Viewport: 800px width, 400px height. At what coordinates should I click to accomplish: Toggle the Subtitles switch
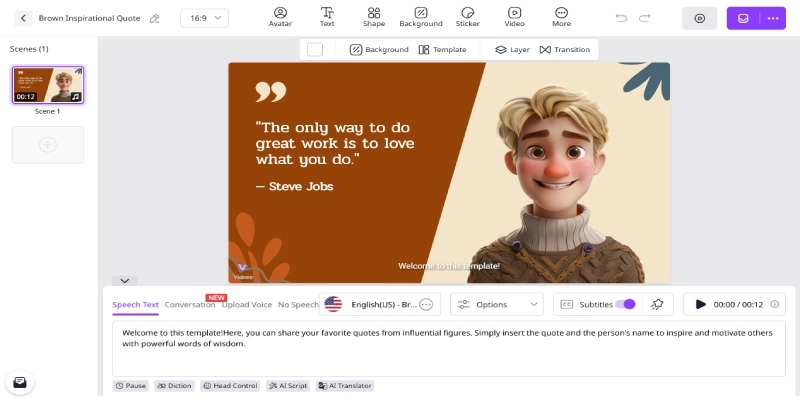(x=625, y=304)
